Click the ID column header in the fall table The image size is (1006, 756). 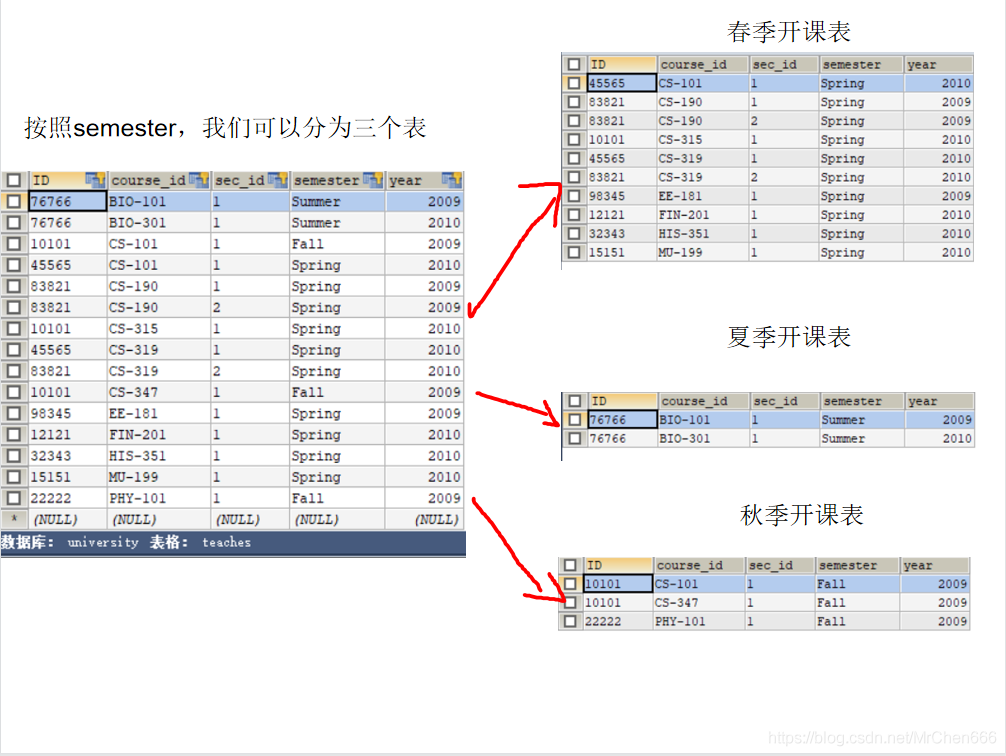(x=618, y=565)
